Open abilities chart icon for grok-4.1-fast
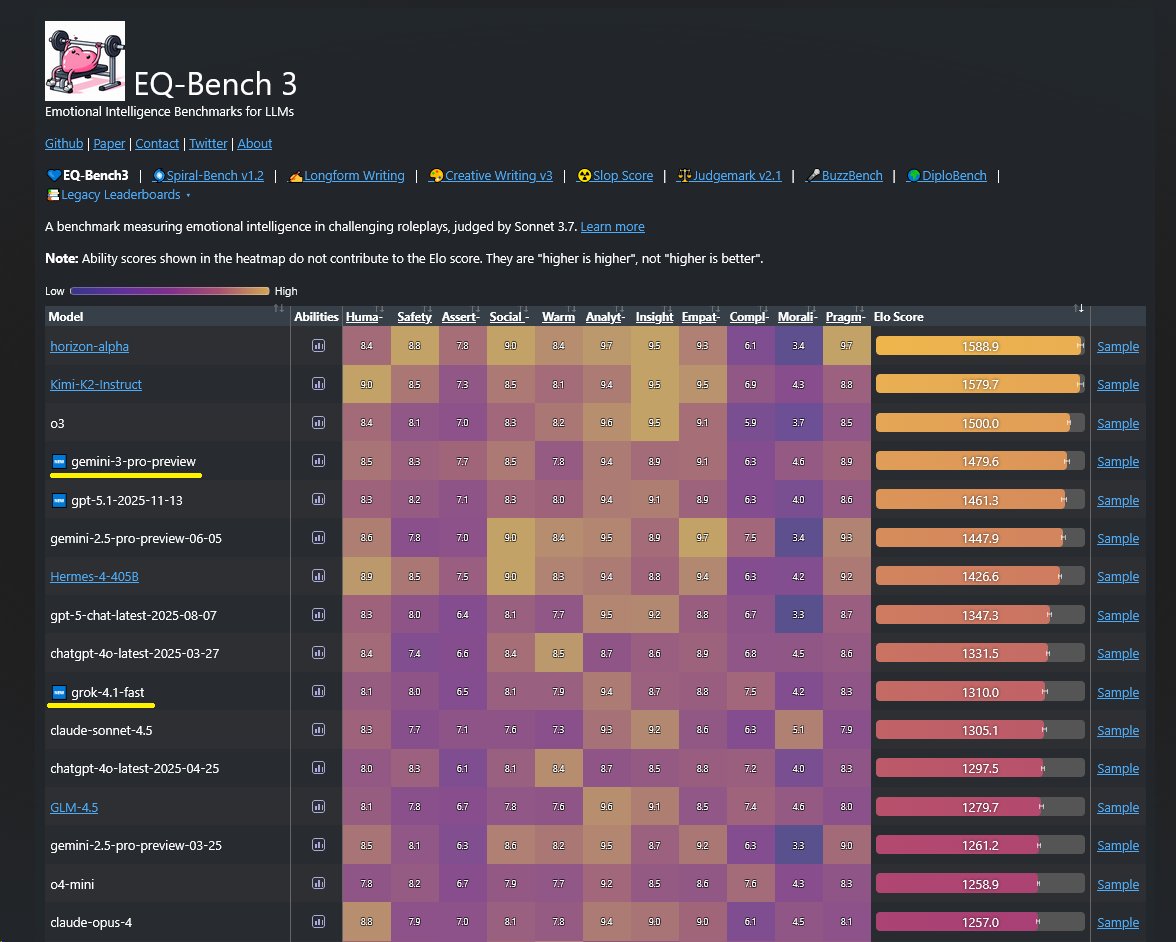This screenshot has width=1176, height=942. [318, 692]
